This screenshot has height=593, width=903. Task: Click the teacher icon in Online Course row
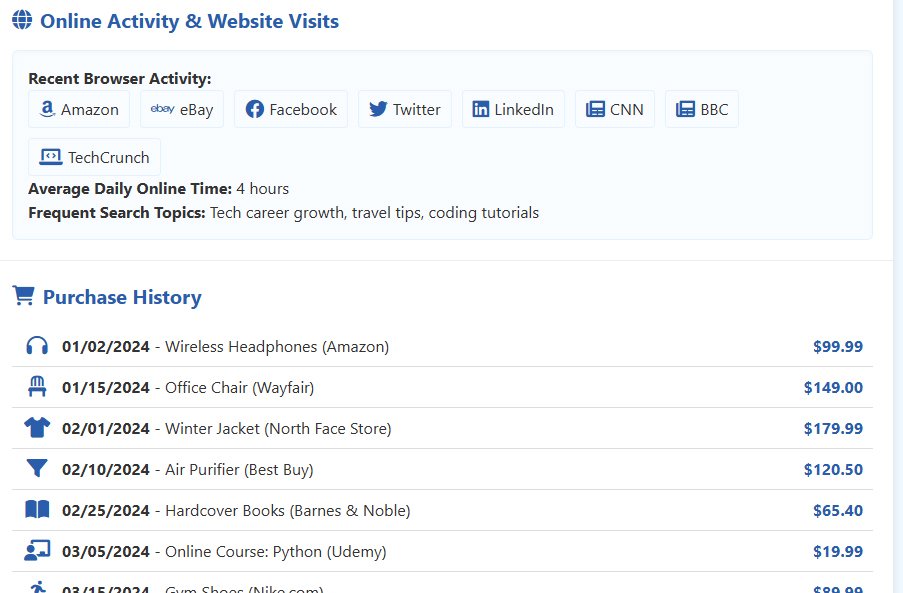coord(37,550)
